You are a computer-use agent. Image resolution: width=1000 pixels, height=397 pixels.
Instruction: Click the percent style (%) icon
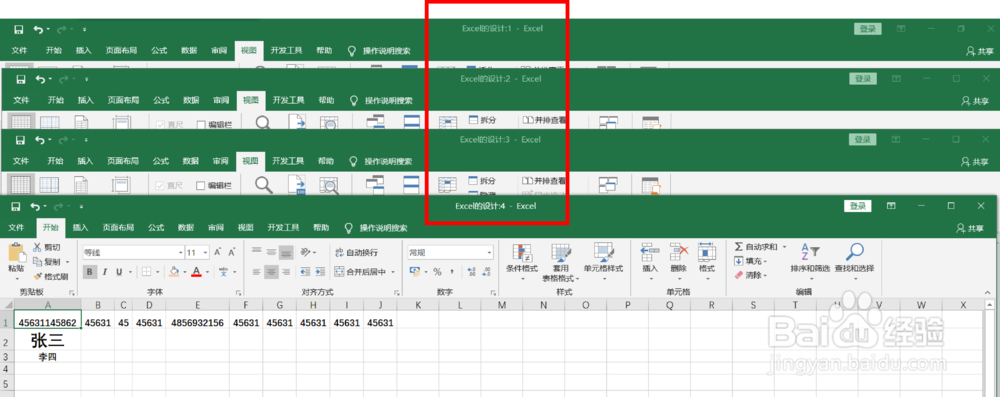click(x=437, y=272)
